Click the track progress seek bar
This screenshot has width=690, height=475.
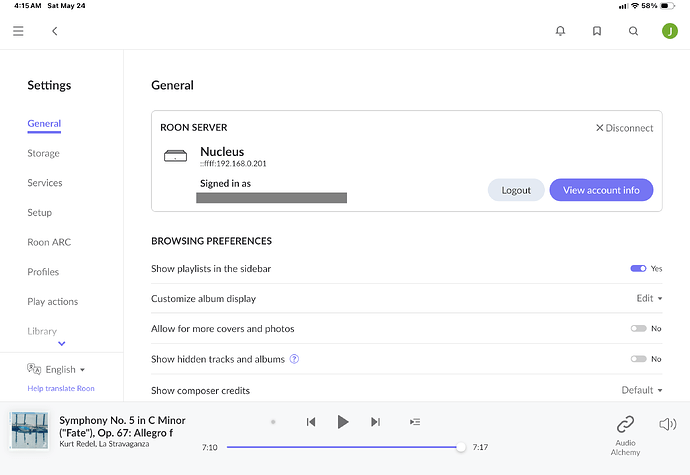click(x=344, y=447)
